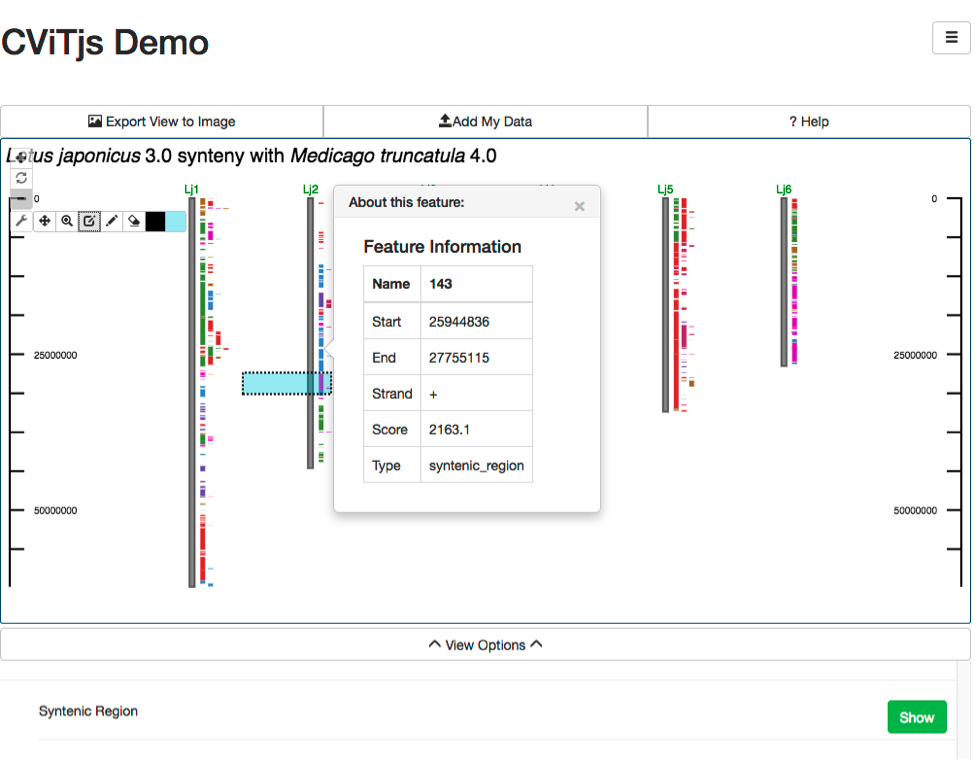The height and width of the screenshot is (763, 975).
Task: Toggle the wrench tools button
Action: pyautogui.click(x=22, y=221)
